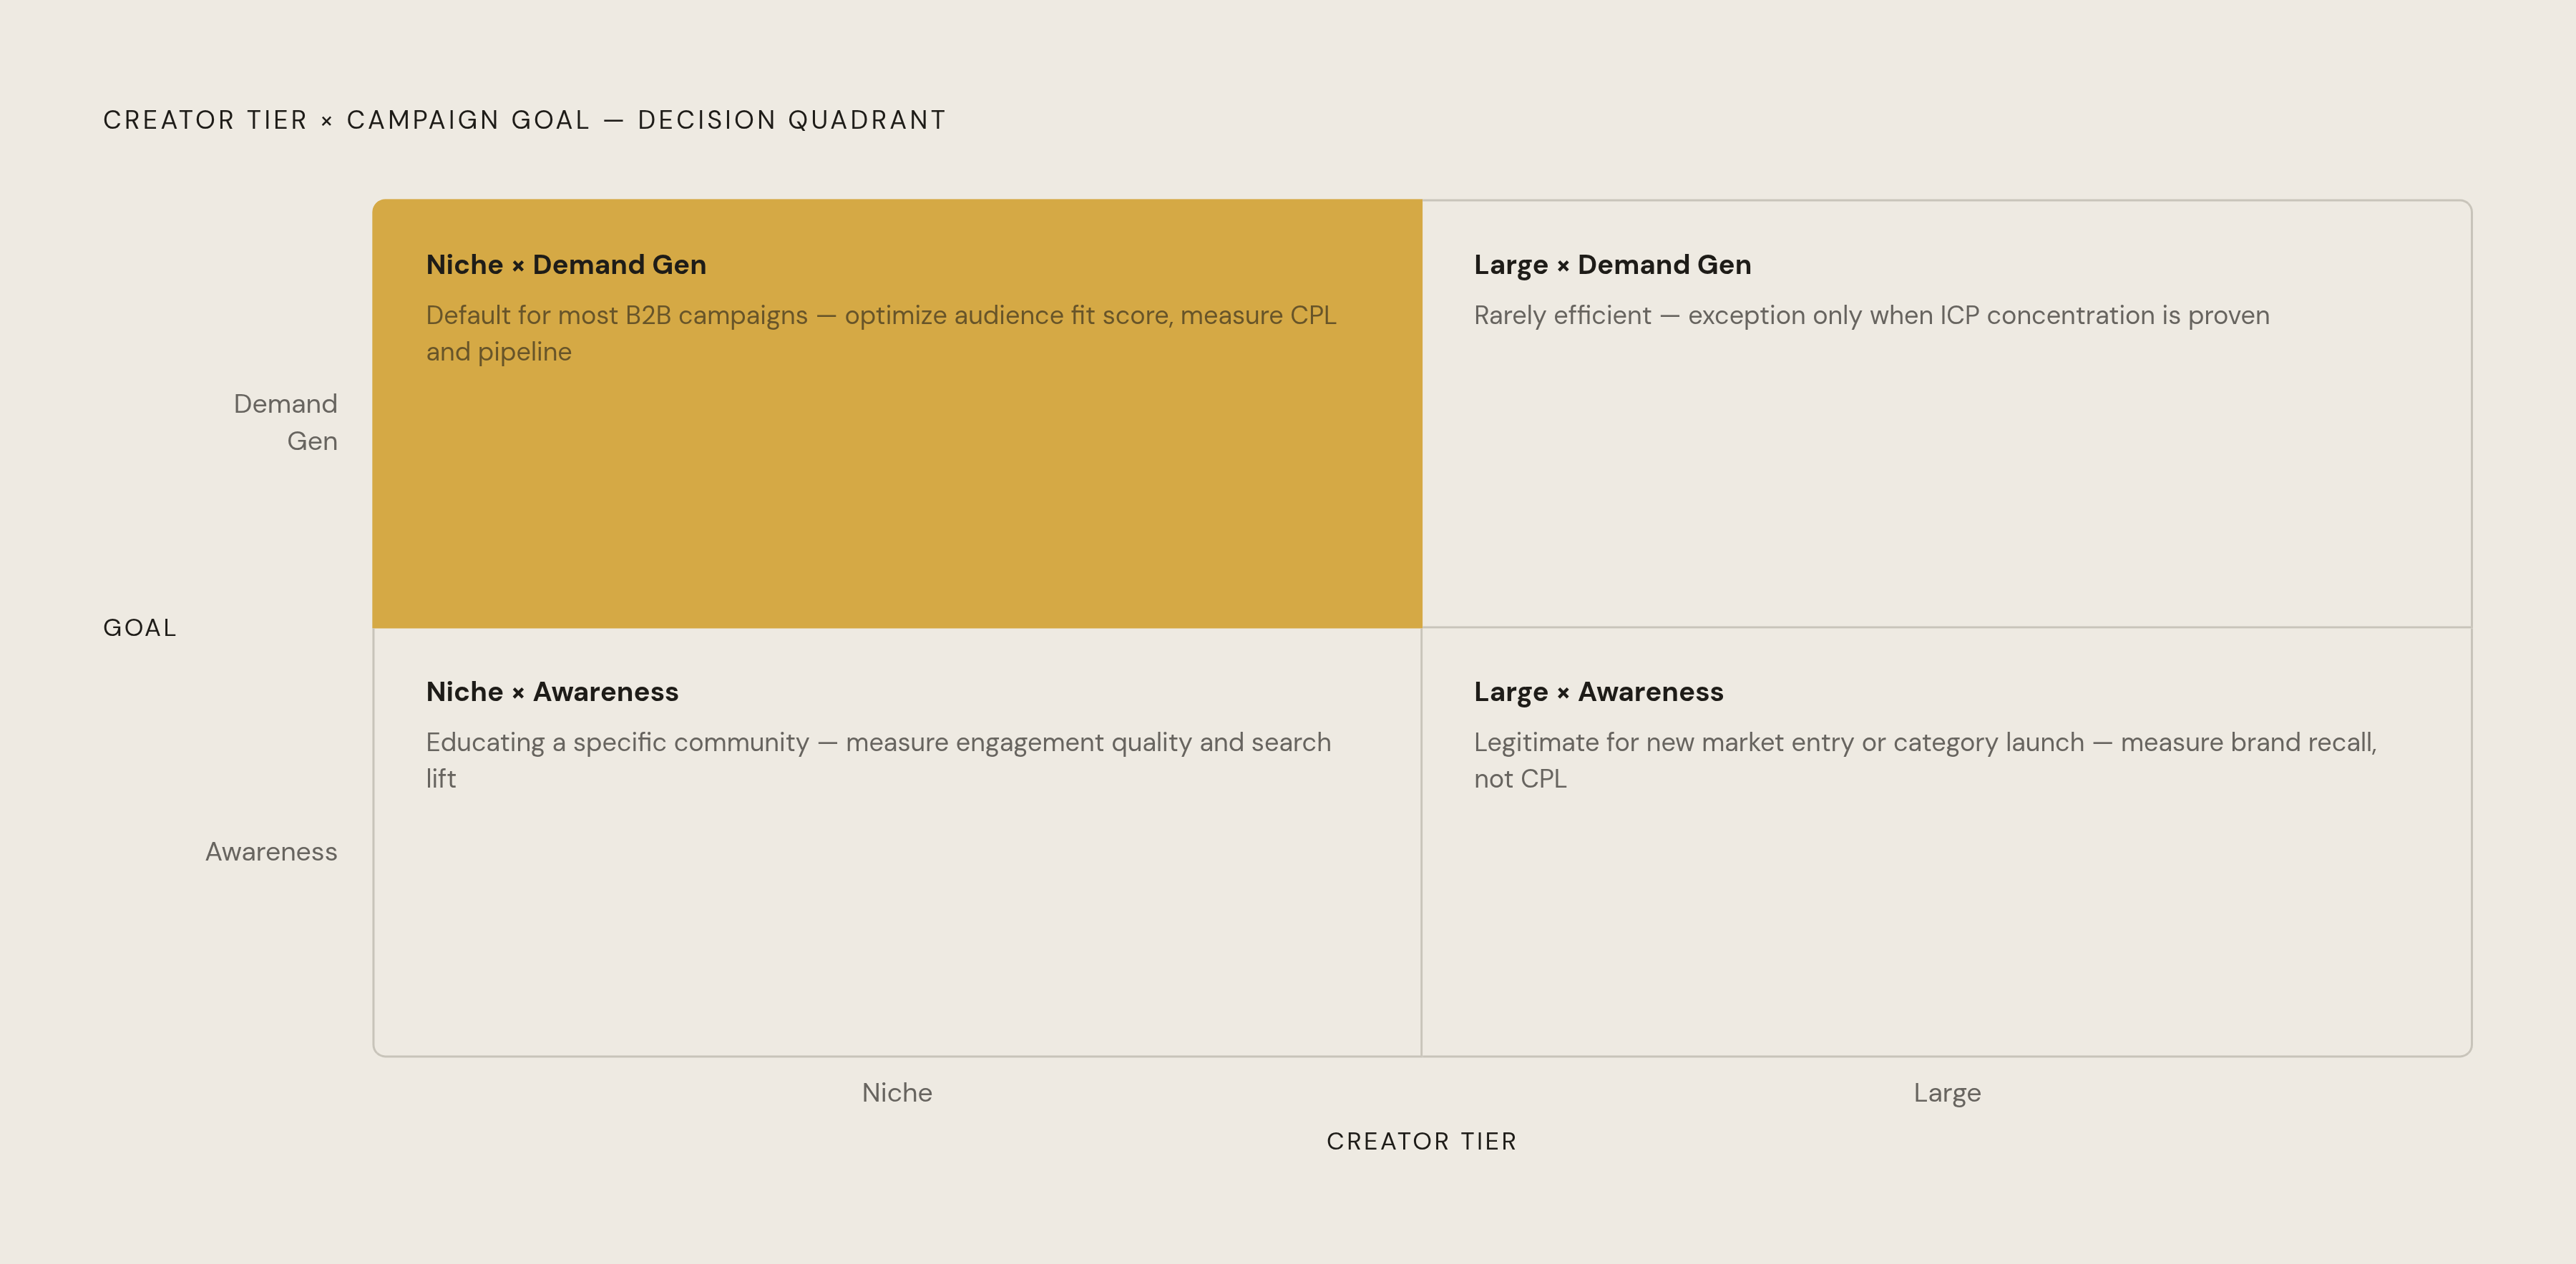Image resolution: width=2576 pixels, height=1264 pixels.
Task: Select the 'Large × Demand Gen' quadrant heading
Action: point(1612,265)
